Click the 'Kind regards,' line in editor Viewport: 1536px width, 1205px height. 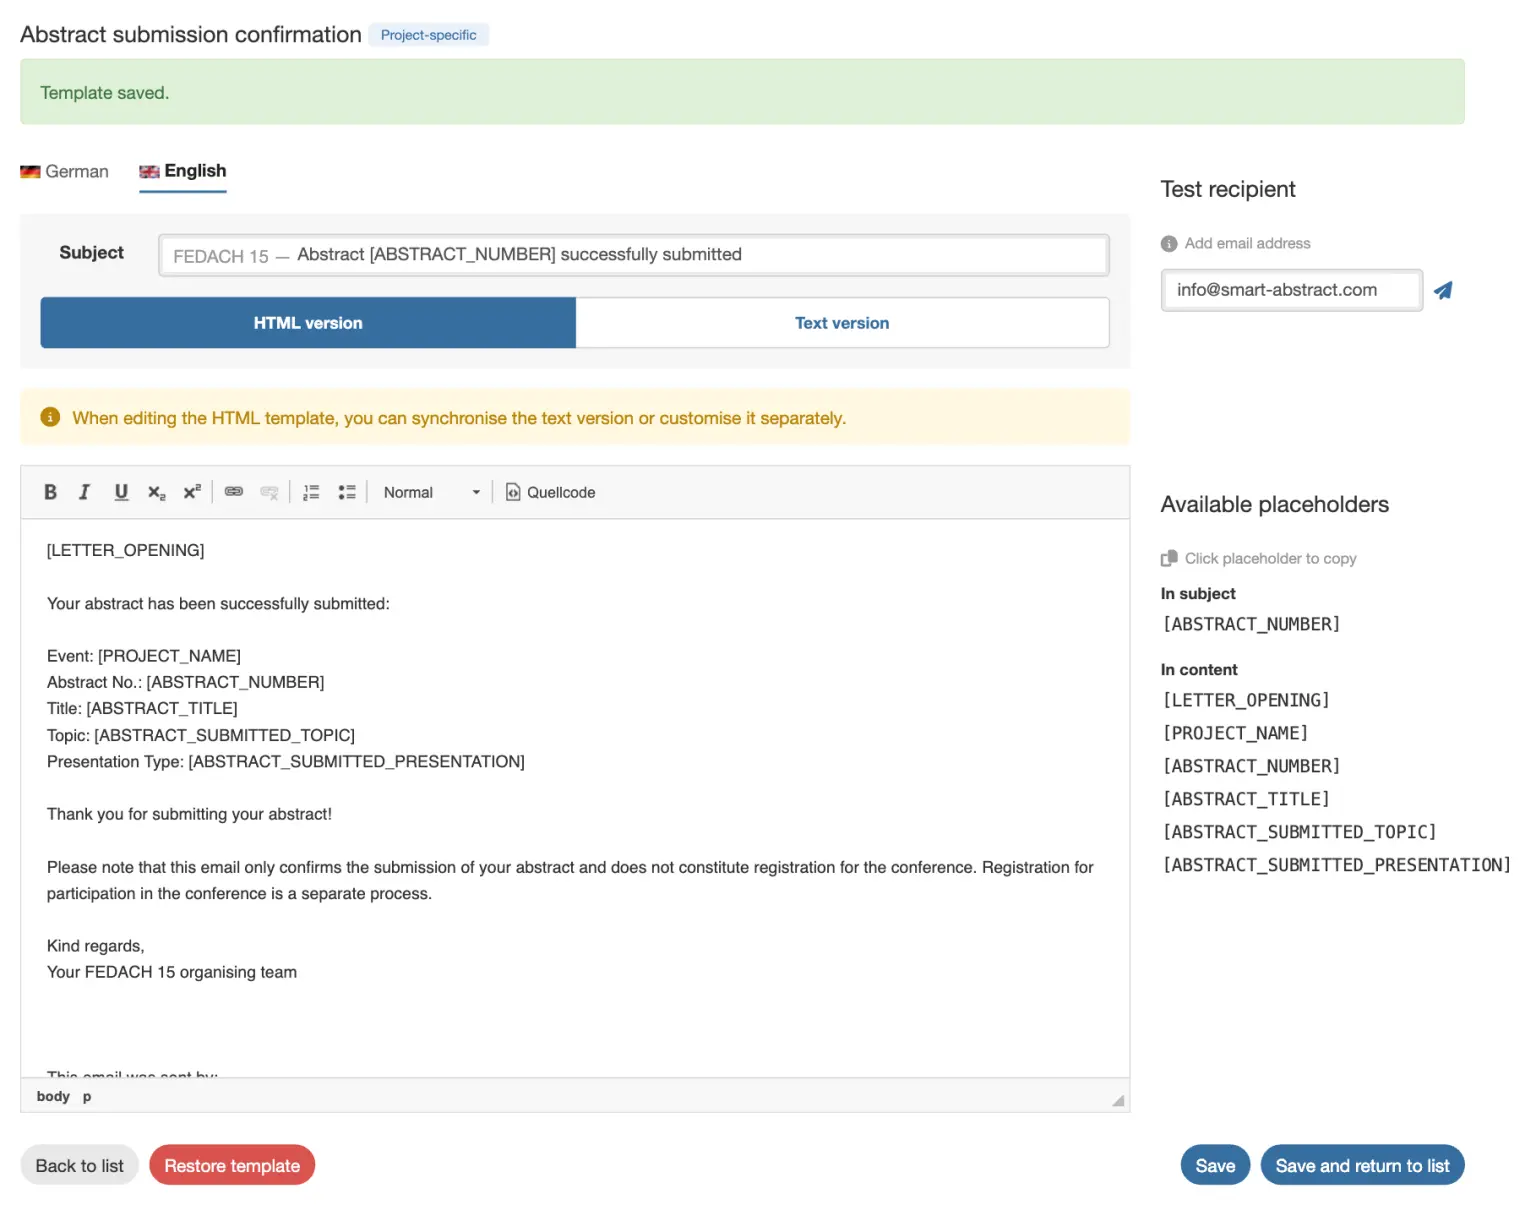point(96,946)
